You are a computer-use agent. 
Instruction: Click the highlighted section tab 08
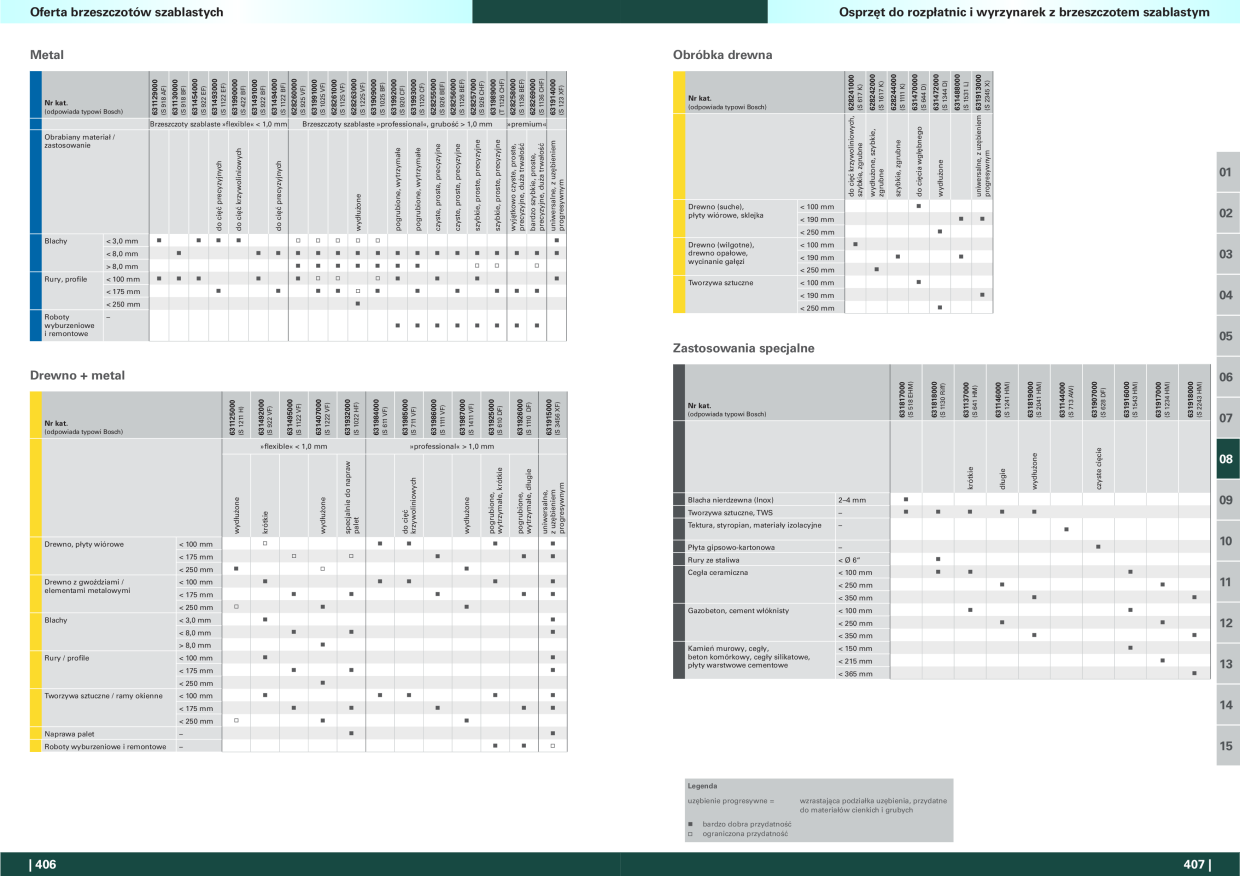click(x=1226, y=459)
